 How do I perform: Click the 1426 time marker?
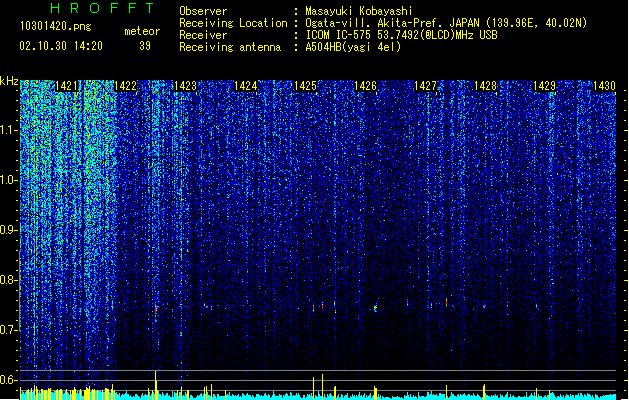point(365,86)
